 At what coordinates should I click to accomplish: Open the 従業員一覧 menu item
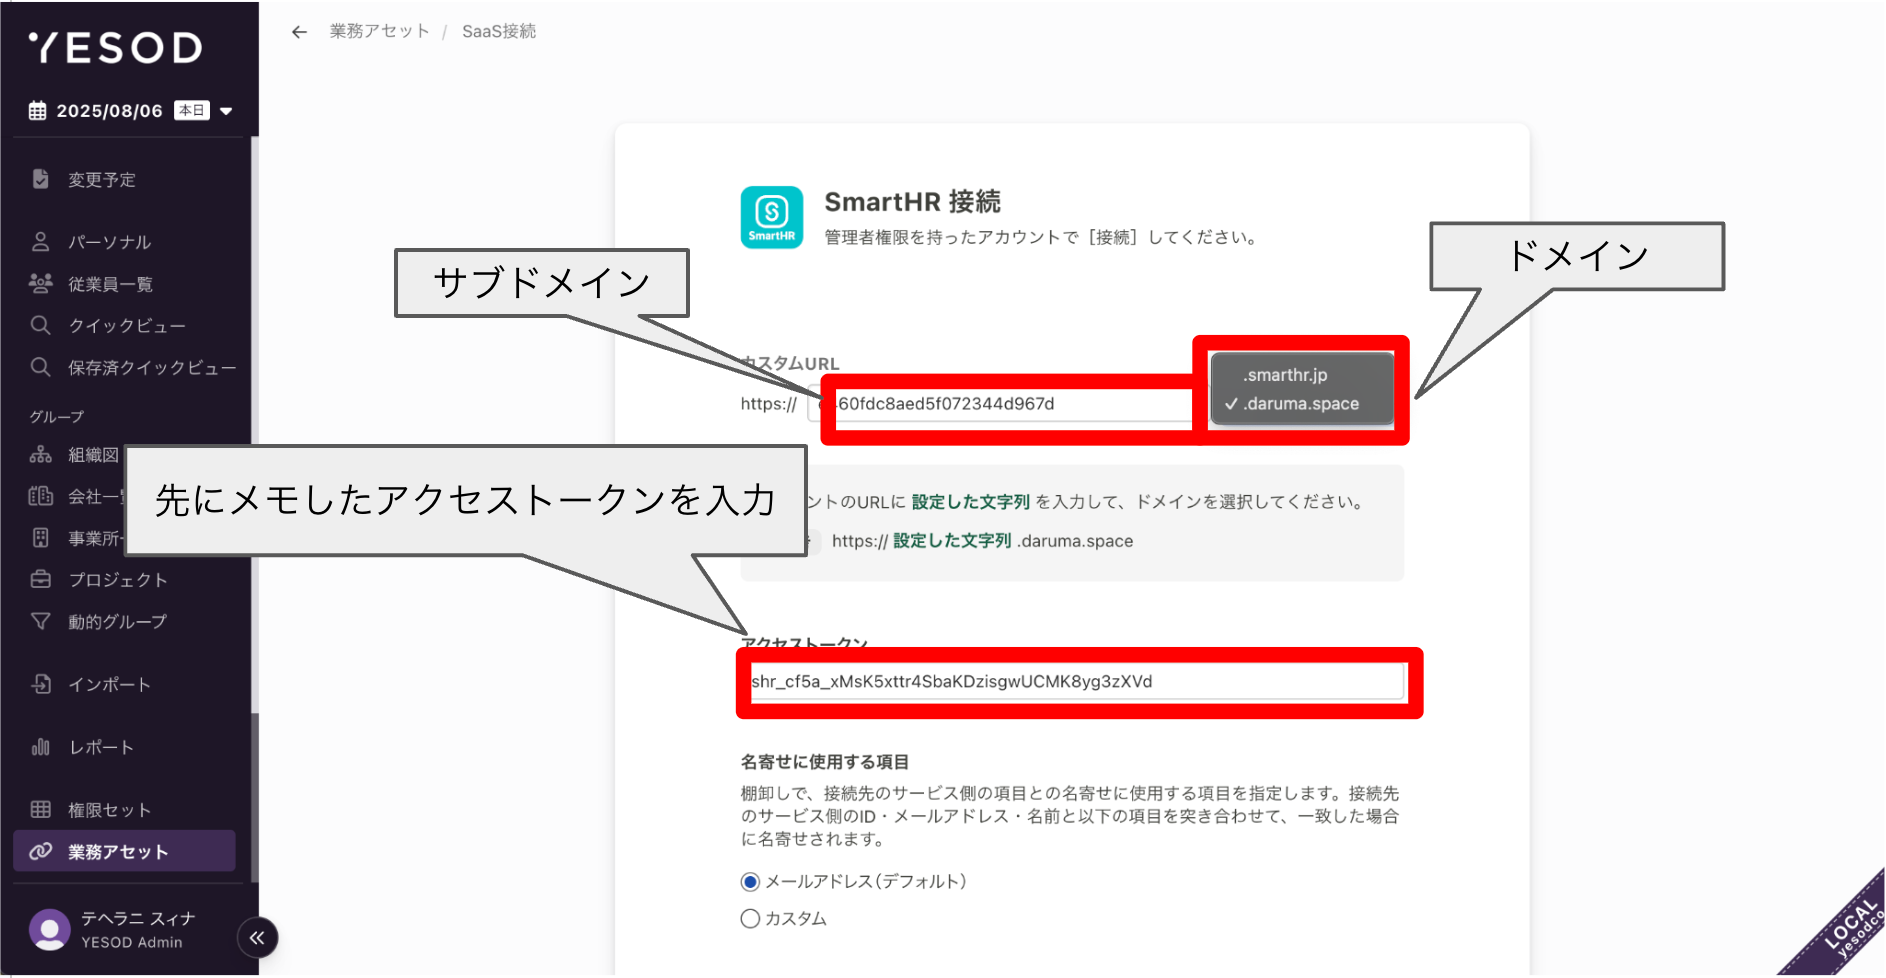pyautogui.click(x=110, y=284)
